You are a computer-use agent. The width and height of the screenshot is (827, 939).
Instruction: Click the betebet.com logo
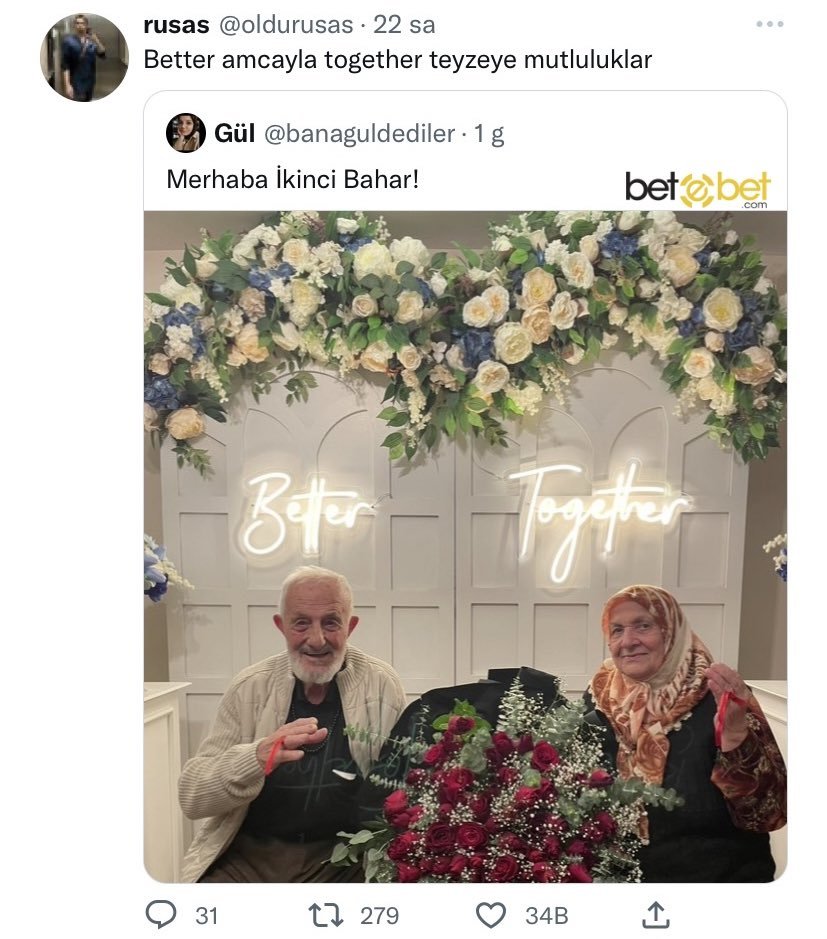tap(698, 189)
